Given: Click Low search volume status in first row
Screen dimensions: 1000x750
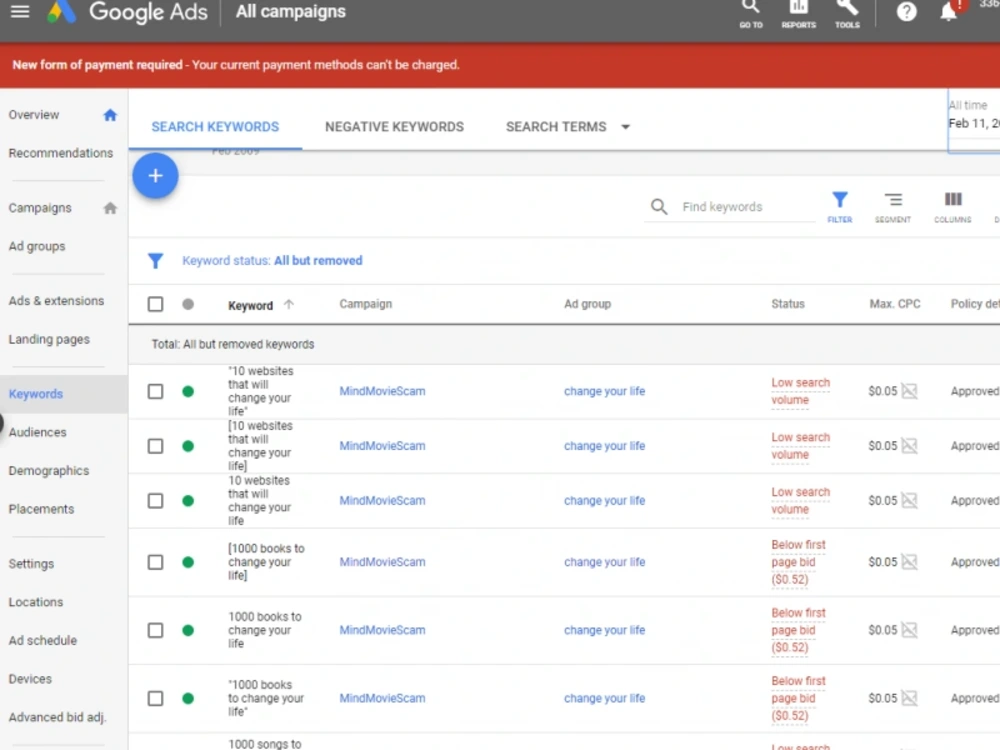Looking at the screenshot, I should (800, 391).
